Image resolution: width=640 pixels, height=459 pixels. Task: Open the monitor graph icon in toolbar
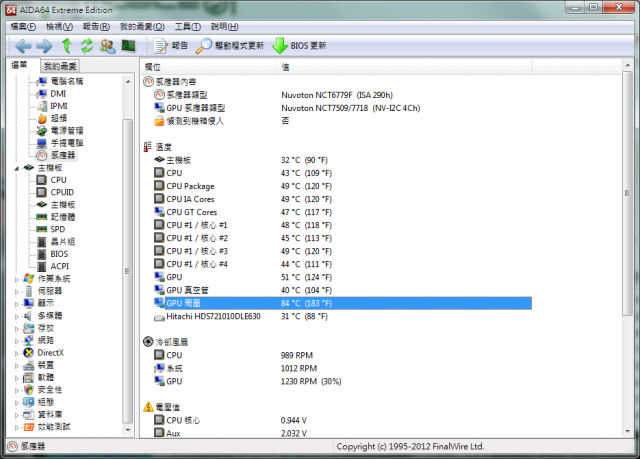(129, 46)
